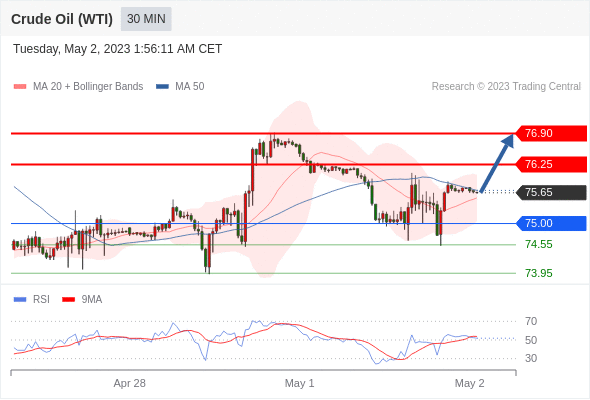Viewport: 590px width, 400px height.
Task: Click the 'May 2' date axis label
Action: coord(470,383)
